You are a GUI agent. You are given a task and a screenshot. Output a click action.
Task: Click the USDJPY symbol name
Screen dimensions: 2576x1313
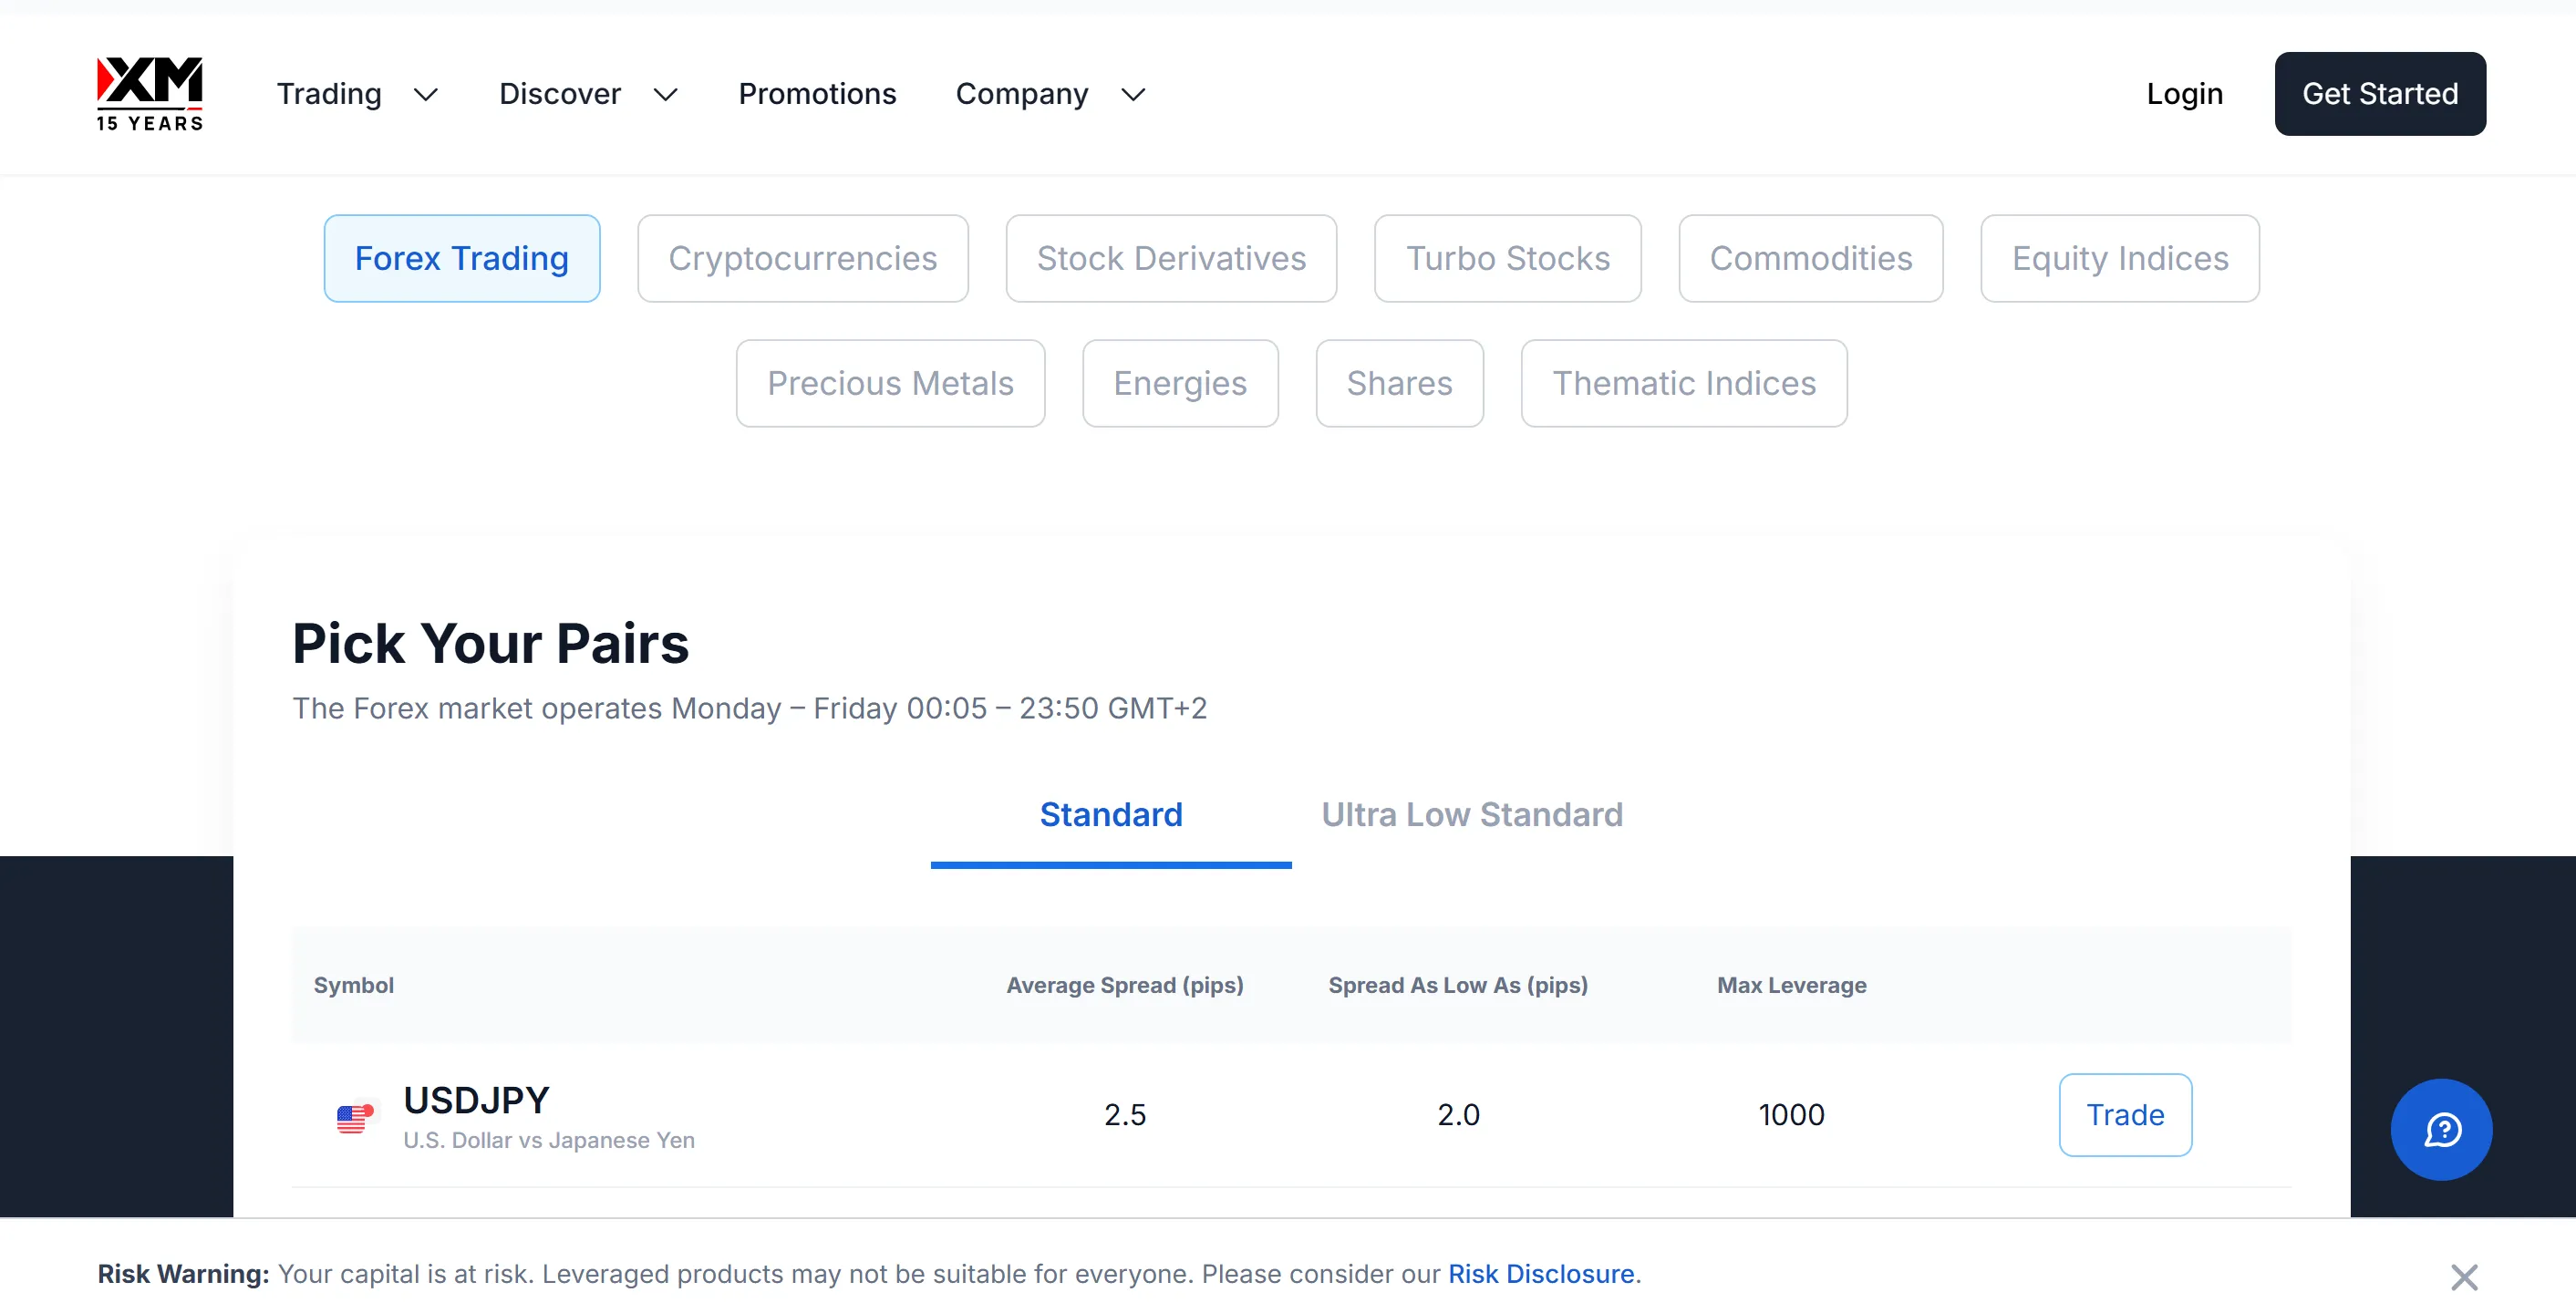pos(476,1100)
